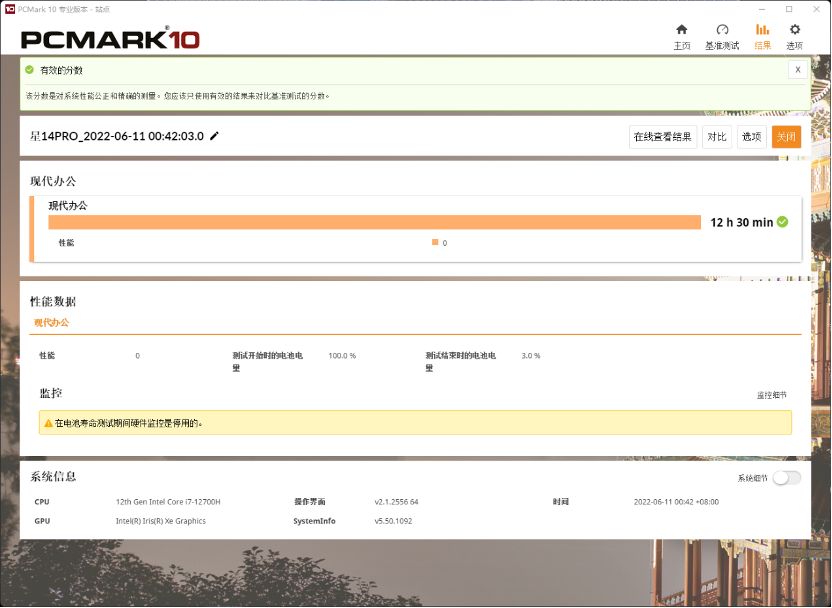Click the orange 关闭 button
This screenshot has height=608, width=832.
(x=786, y=137)
